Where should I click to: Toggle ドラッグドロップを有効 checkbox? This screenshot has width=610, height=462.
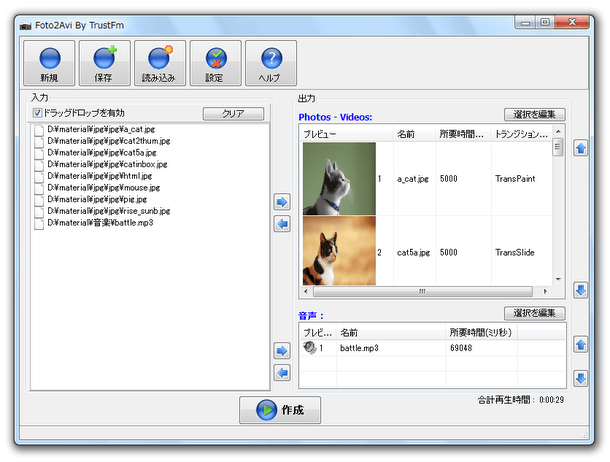pyautogui.click(x=37, y=113)
